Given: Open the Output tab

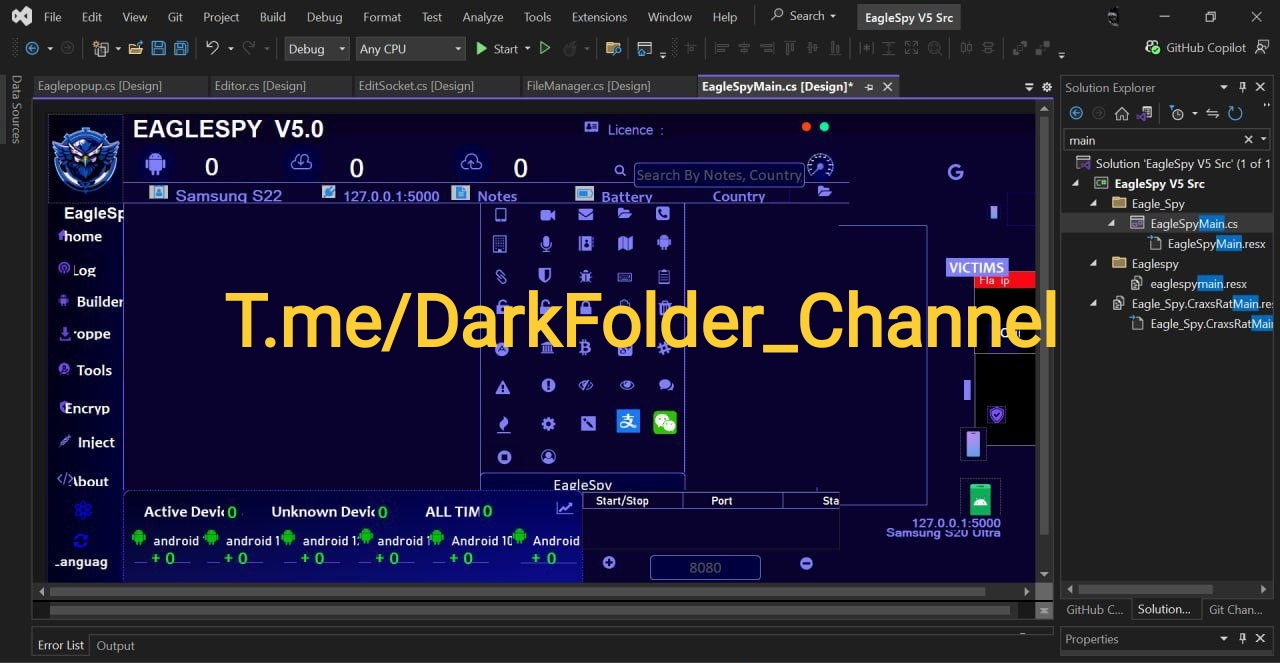Looking at the screenshot, I should (115, 645).
